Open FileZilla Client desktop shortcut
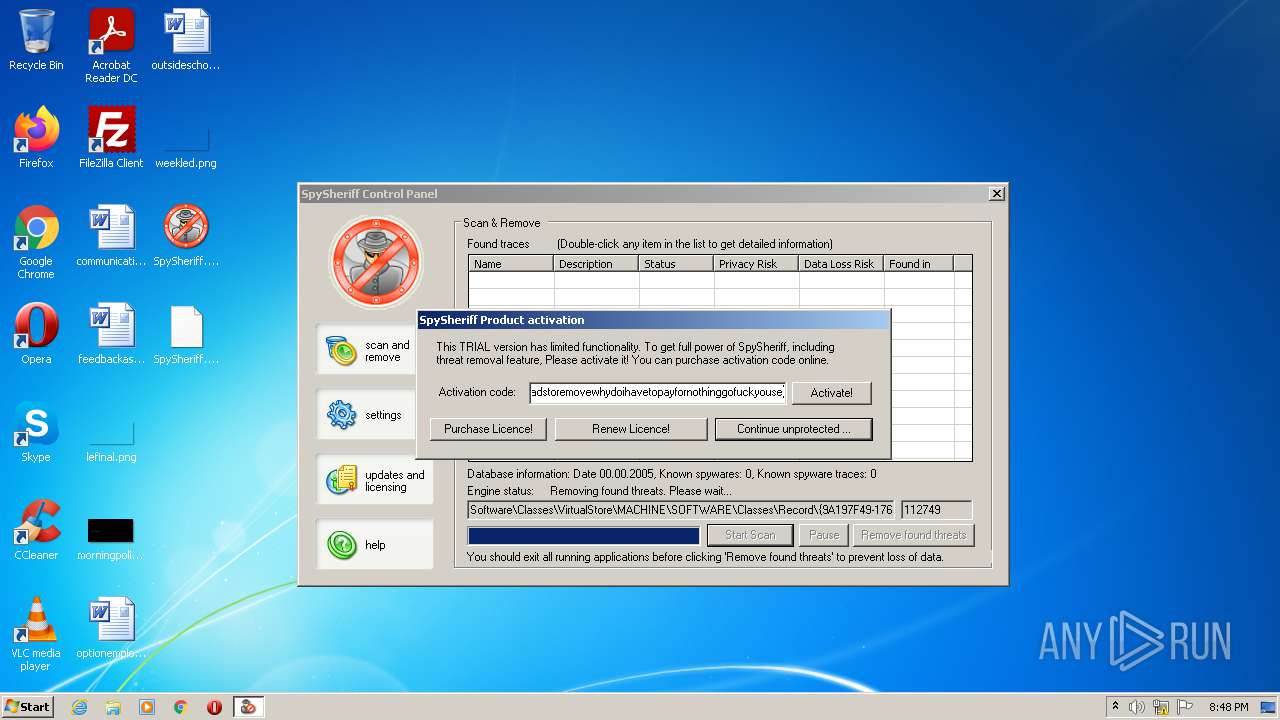This screenshot has height=720, width=1280. click(x=111, y=138)
